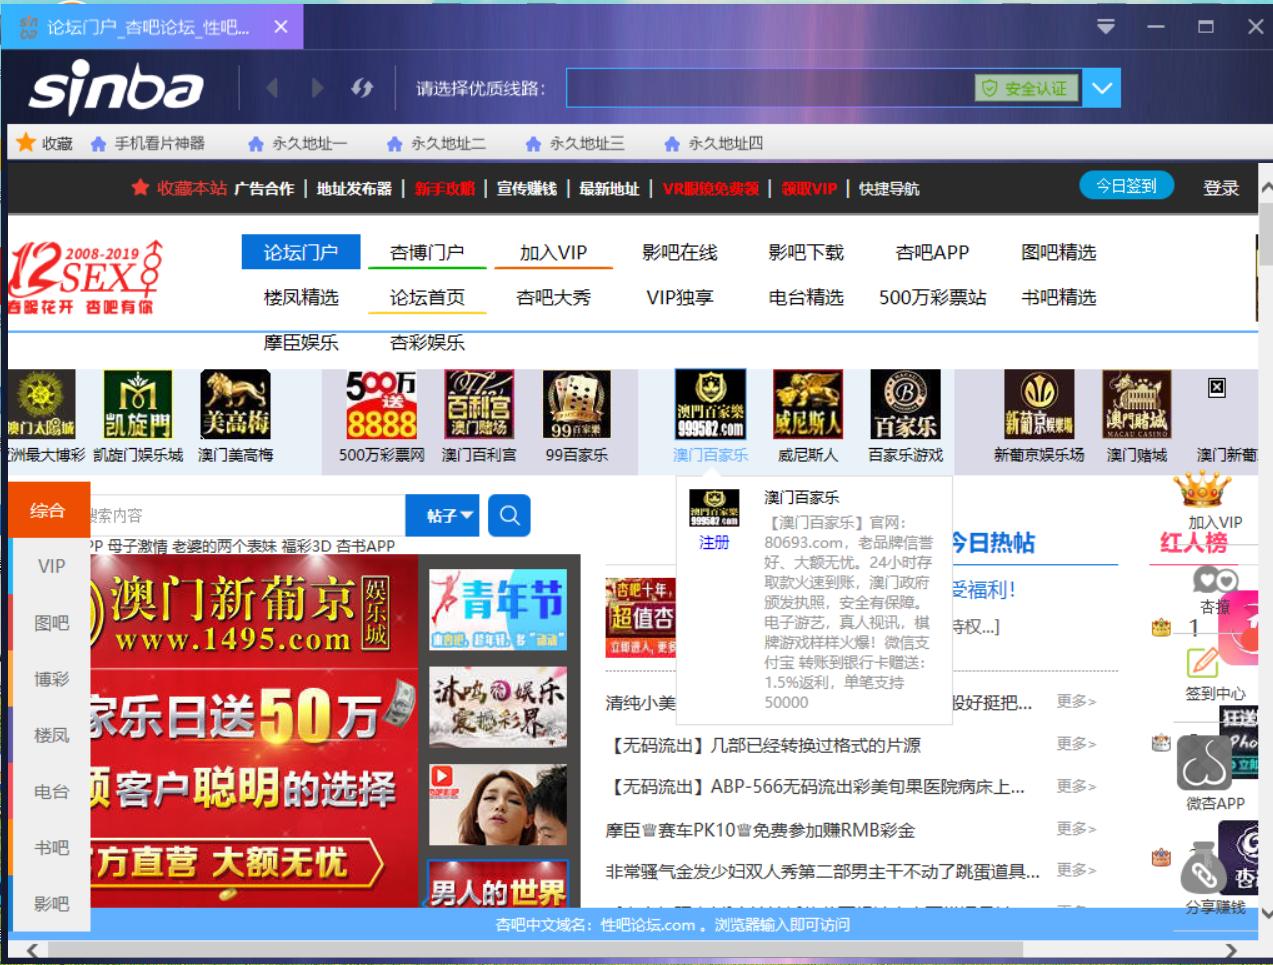Close the ad strip with the X box
The width and height of the screenshot is (1273, 965).
tap(1217, 387)
